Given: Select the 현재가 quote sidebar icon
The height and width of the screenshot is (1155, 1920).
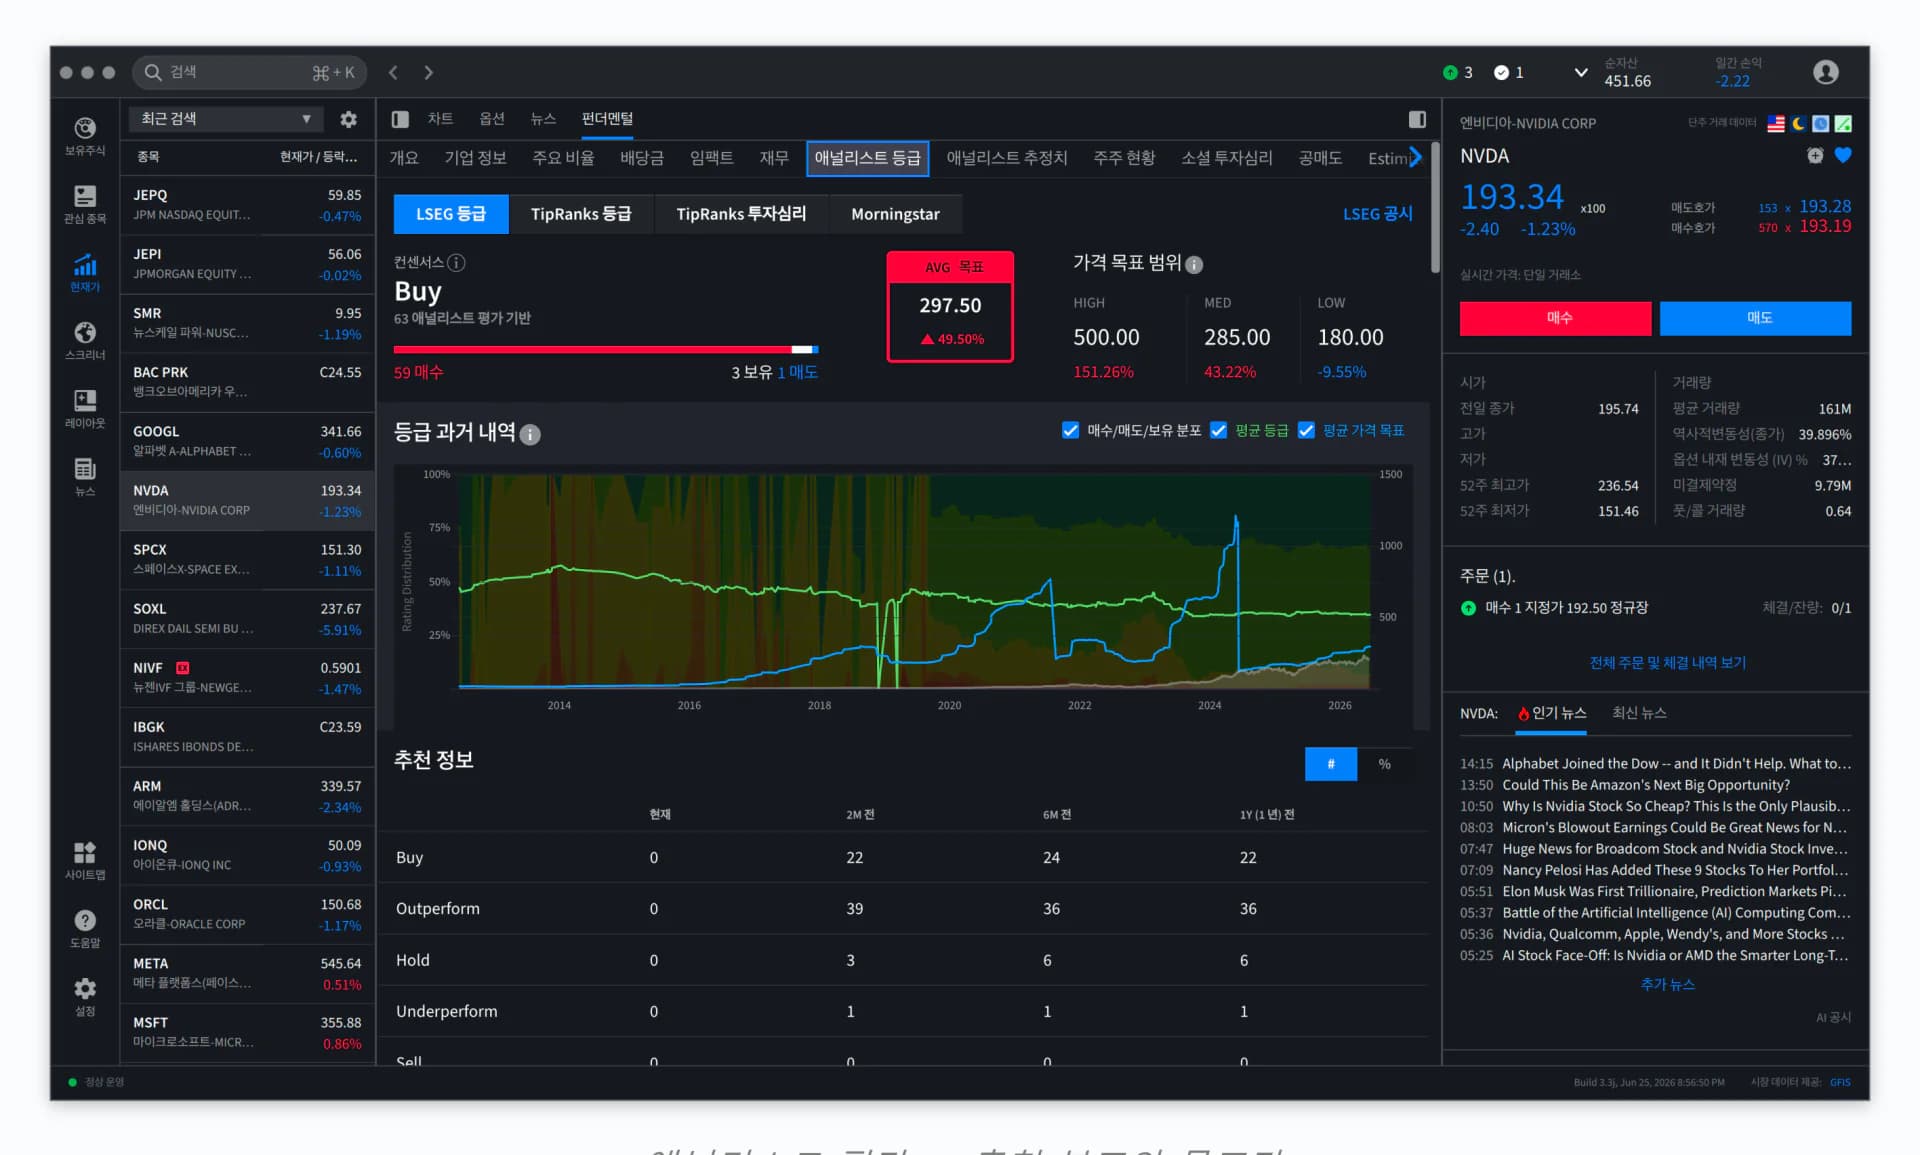Looking at the screenshot, I should (x=85, y=265).
